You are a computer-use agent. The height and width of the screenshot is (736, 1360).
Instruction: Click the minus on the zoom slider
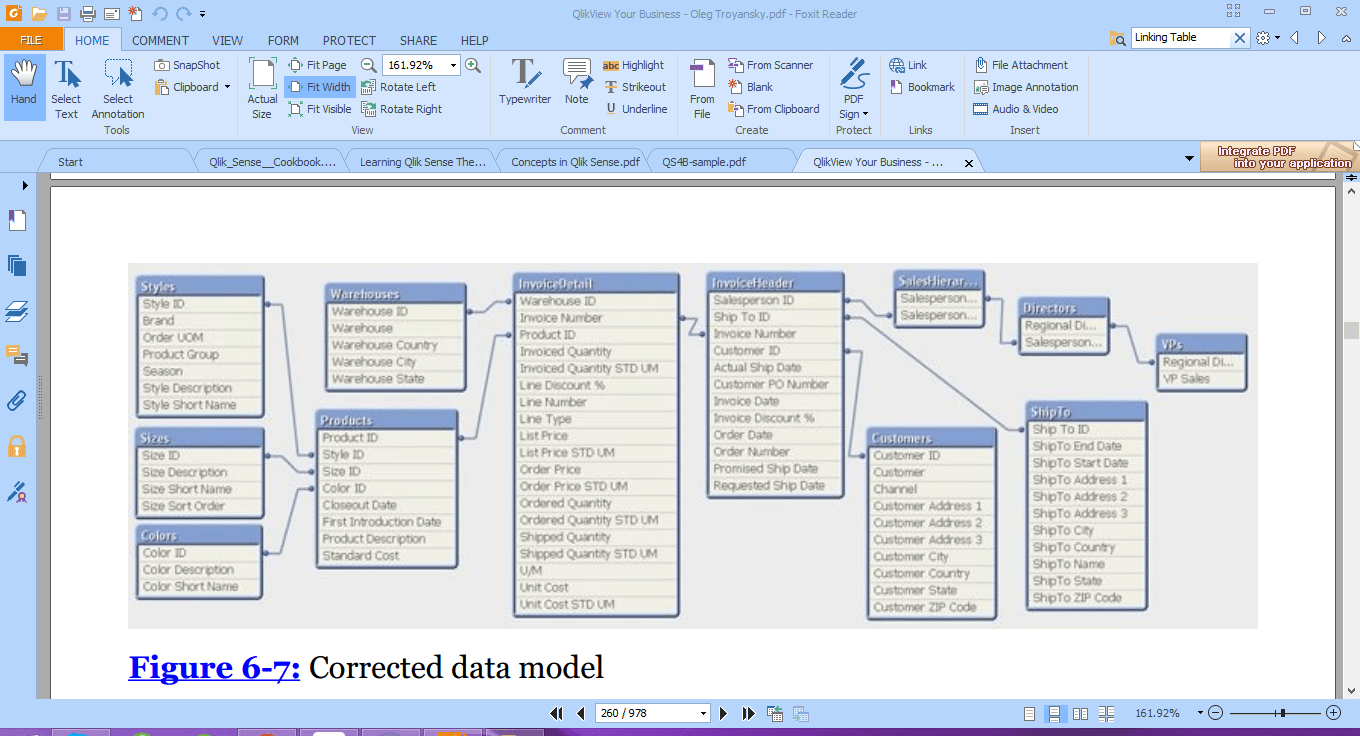pyautogui.click(x=1214, y=713)
